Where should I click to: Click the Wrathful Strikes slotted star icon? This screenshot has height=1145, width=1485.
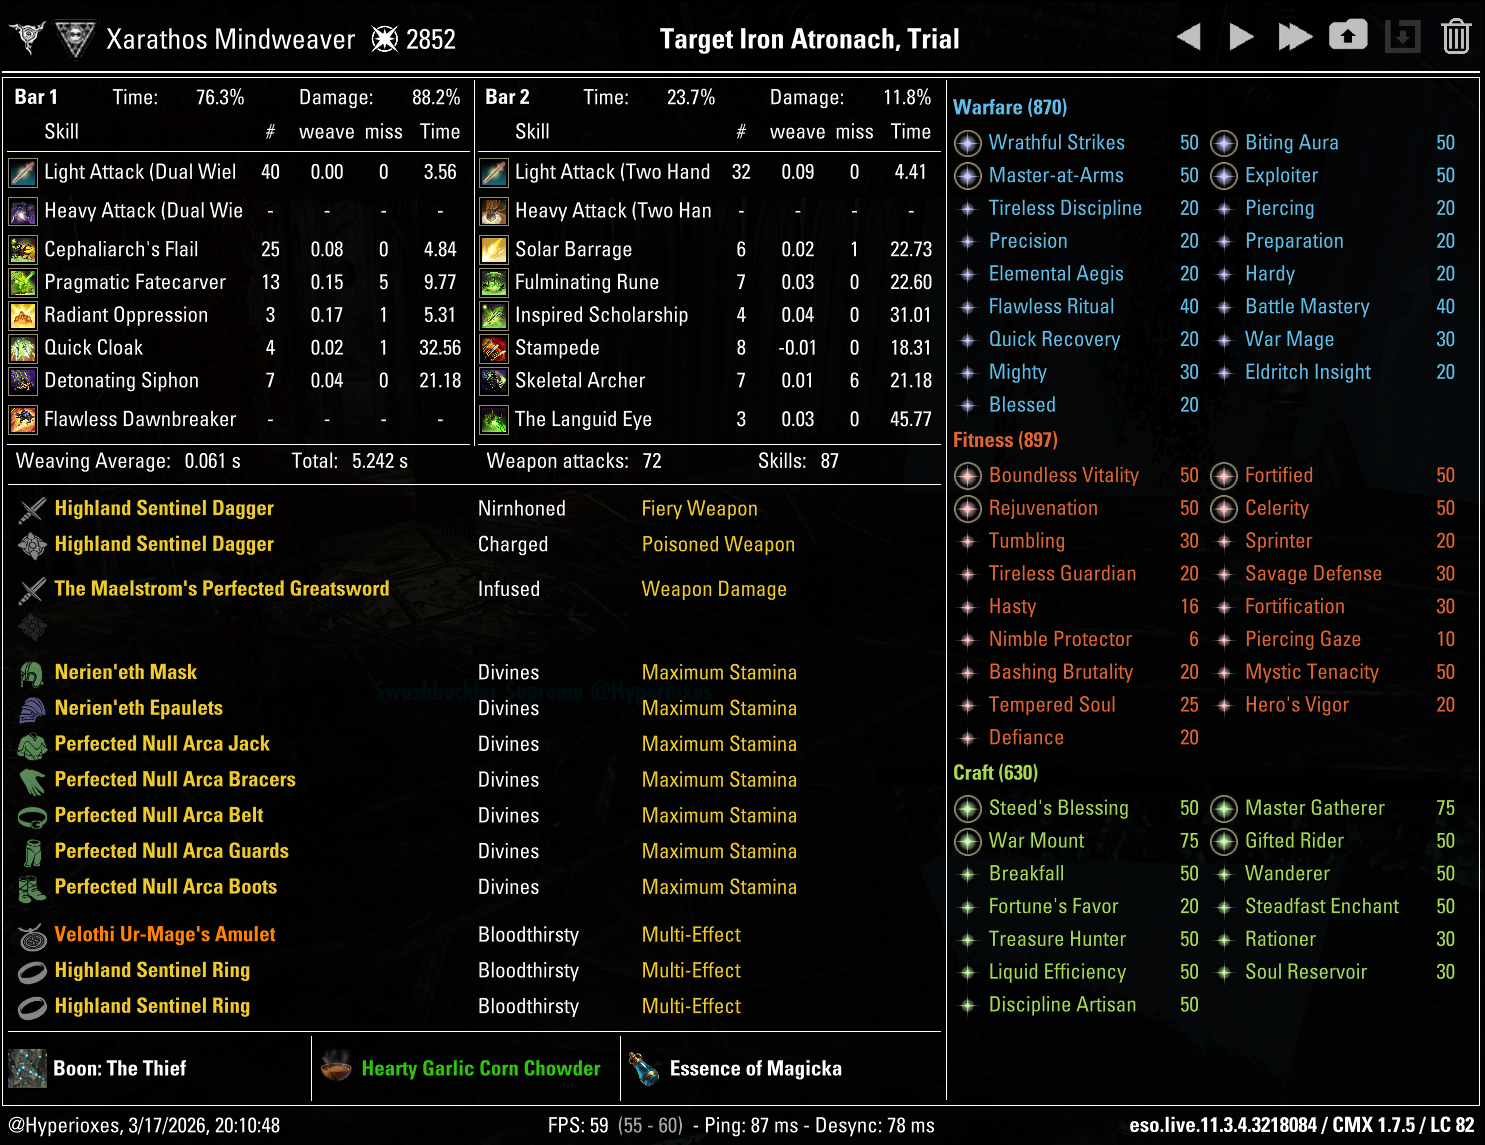click(967, 143)
